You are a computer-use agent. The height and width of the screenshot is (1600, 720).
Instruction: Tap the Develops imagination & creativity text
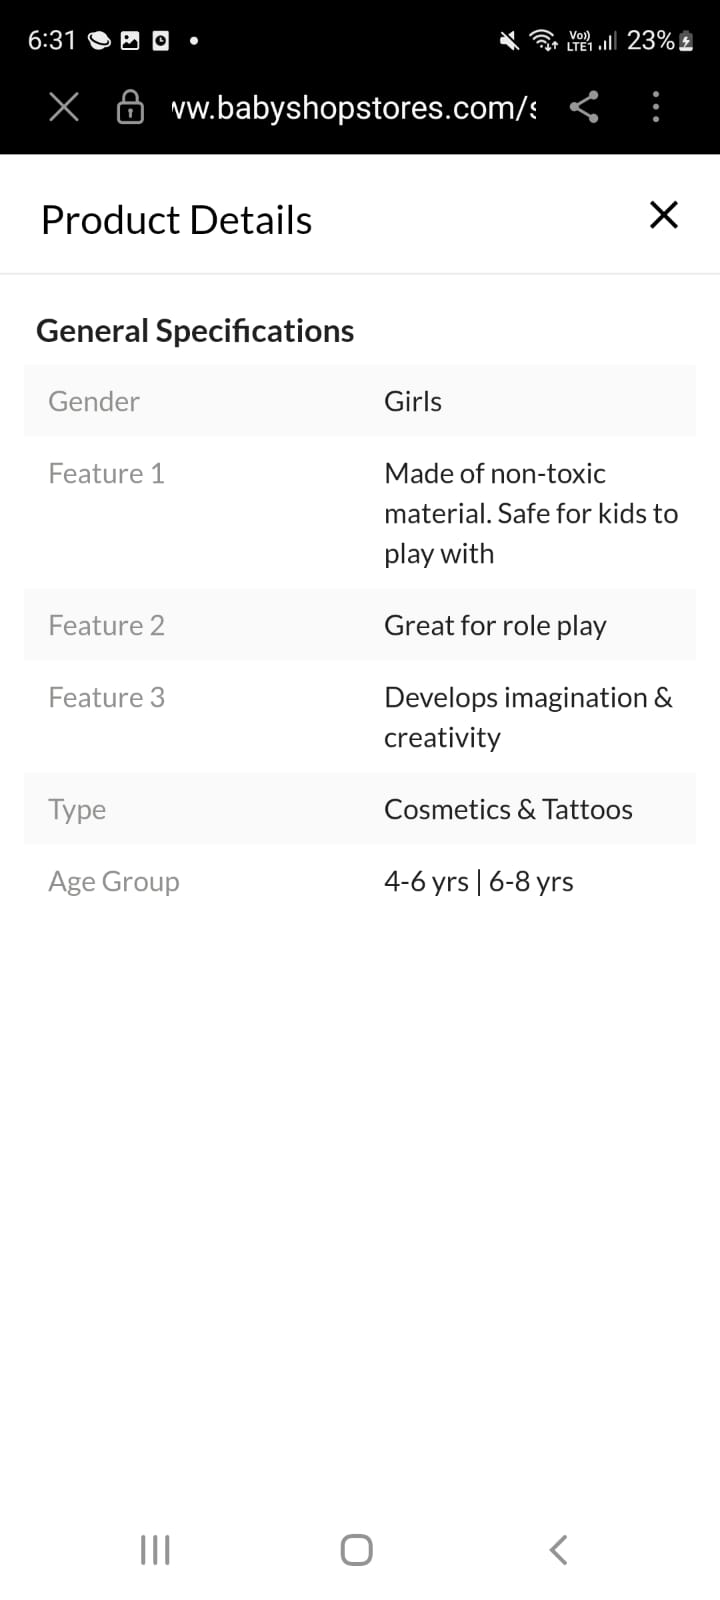527,717
